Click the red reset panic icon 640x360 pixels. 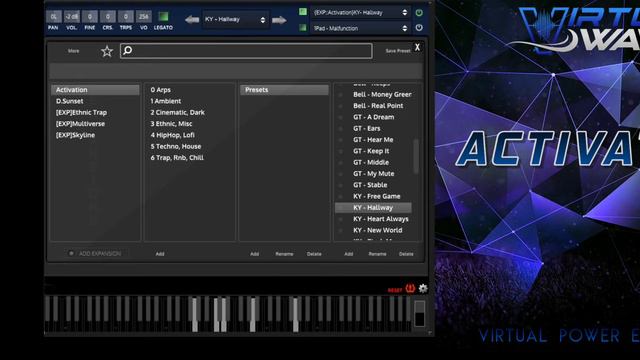410,289
